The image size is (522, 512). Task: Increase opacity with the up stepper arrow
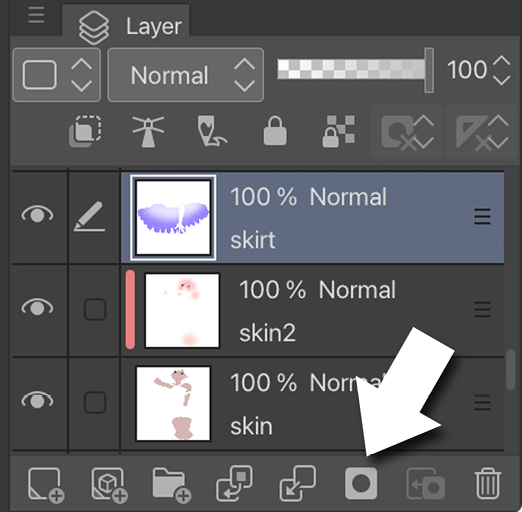click(x=502, y=61)
